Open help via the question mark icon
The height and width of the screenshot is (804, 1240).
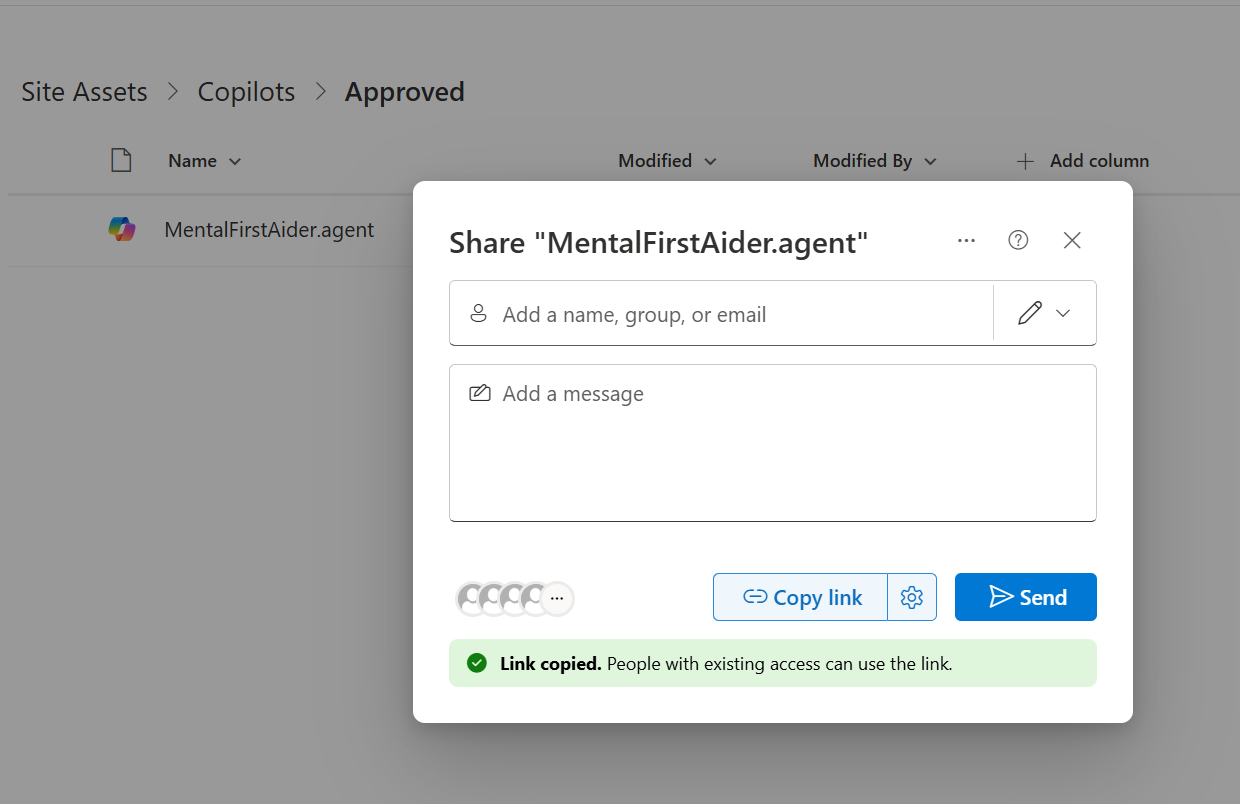[1018, 240]
